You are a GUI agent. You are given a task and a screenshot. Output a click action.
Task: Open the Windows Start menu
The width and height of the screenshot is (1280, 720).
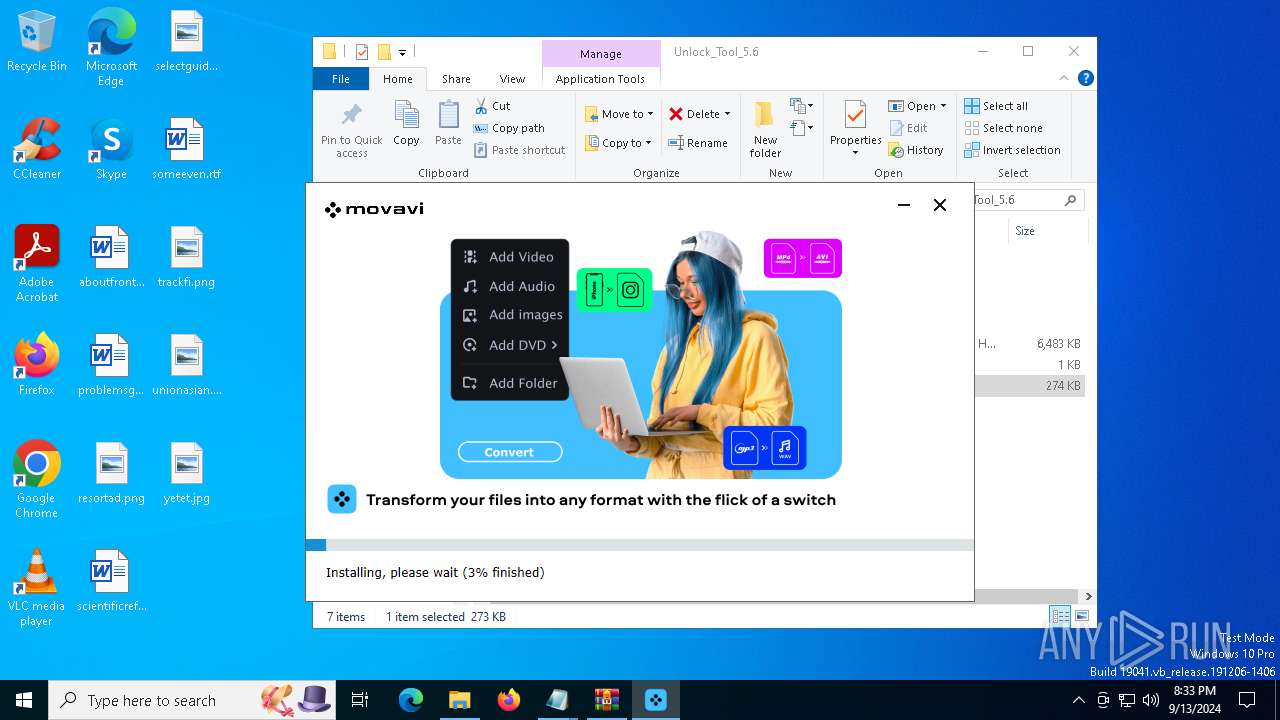(x=24, y=700)
